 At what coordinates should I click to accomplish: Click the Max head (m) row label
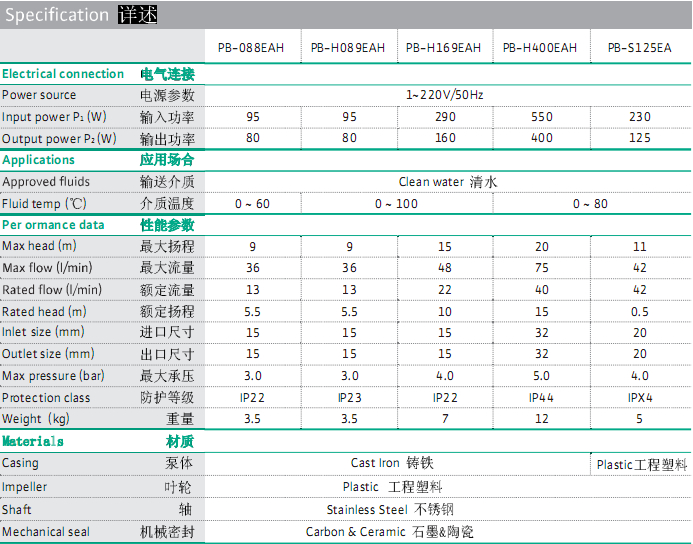[x=39, y=246]
